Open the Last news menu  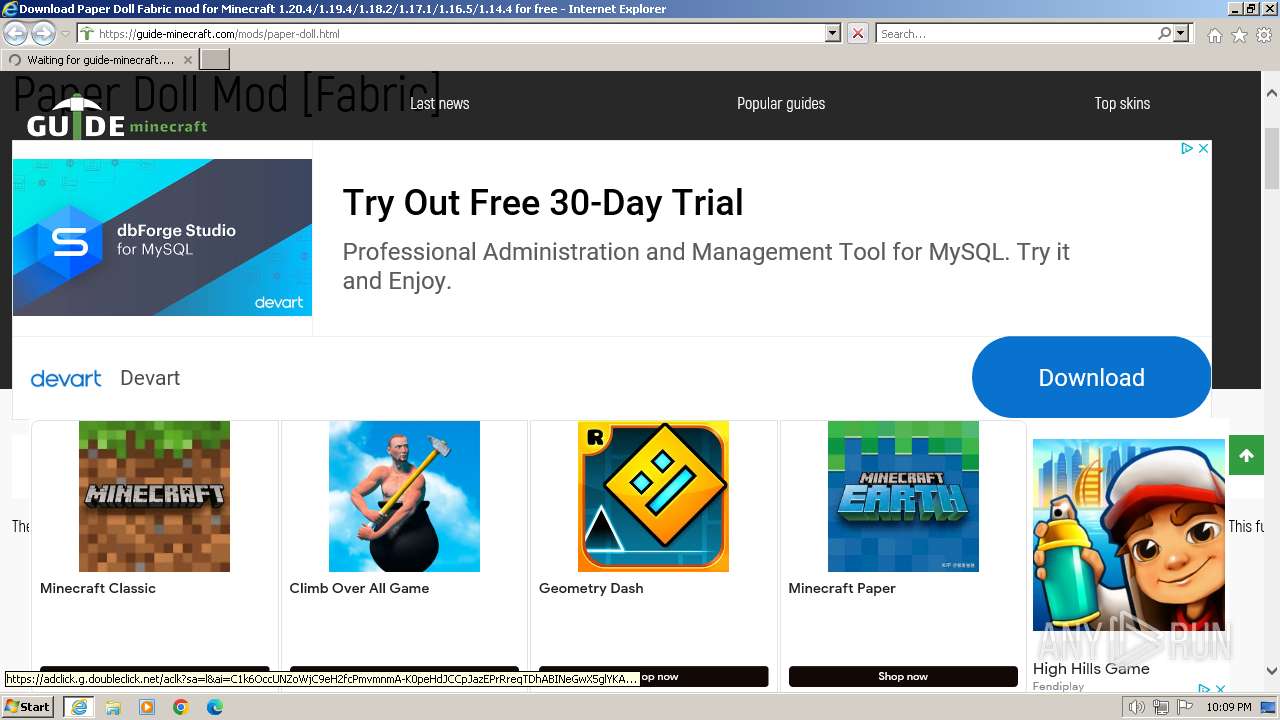pos(439,103)
